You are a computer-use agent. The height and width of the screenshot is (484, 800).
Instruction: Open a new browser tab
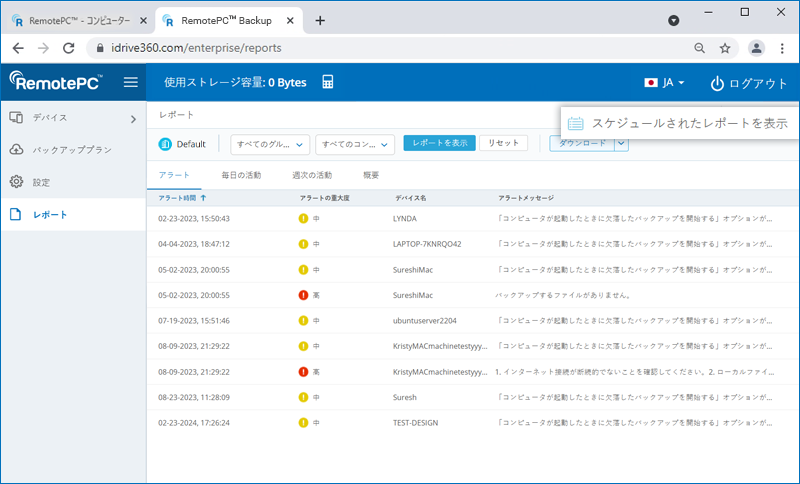[320, 21]
